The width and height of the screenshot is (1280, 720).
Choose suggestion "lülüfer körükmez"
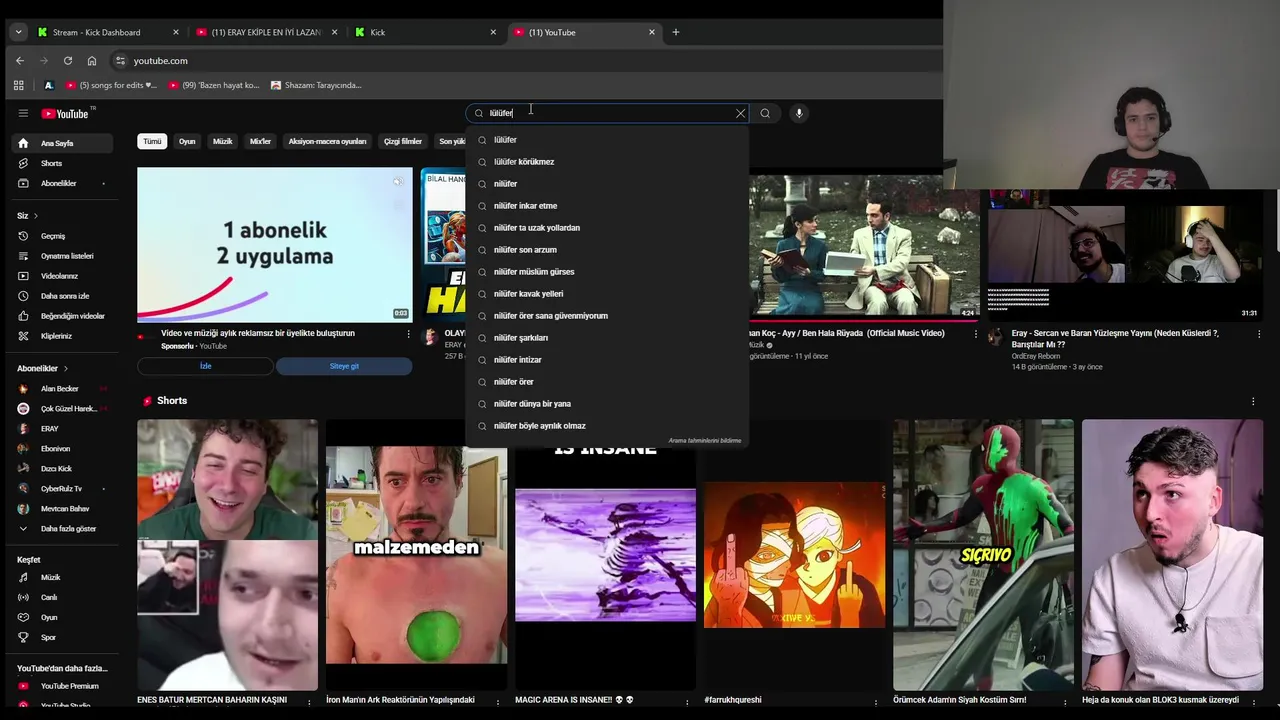pyautogui.click(x=607, y=162)
